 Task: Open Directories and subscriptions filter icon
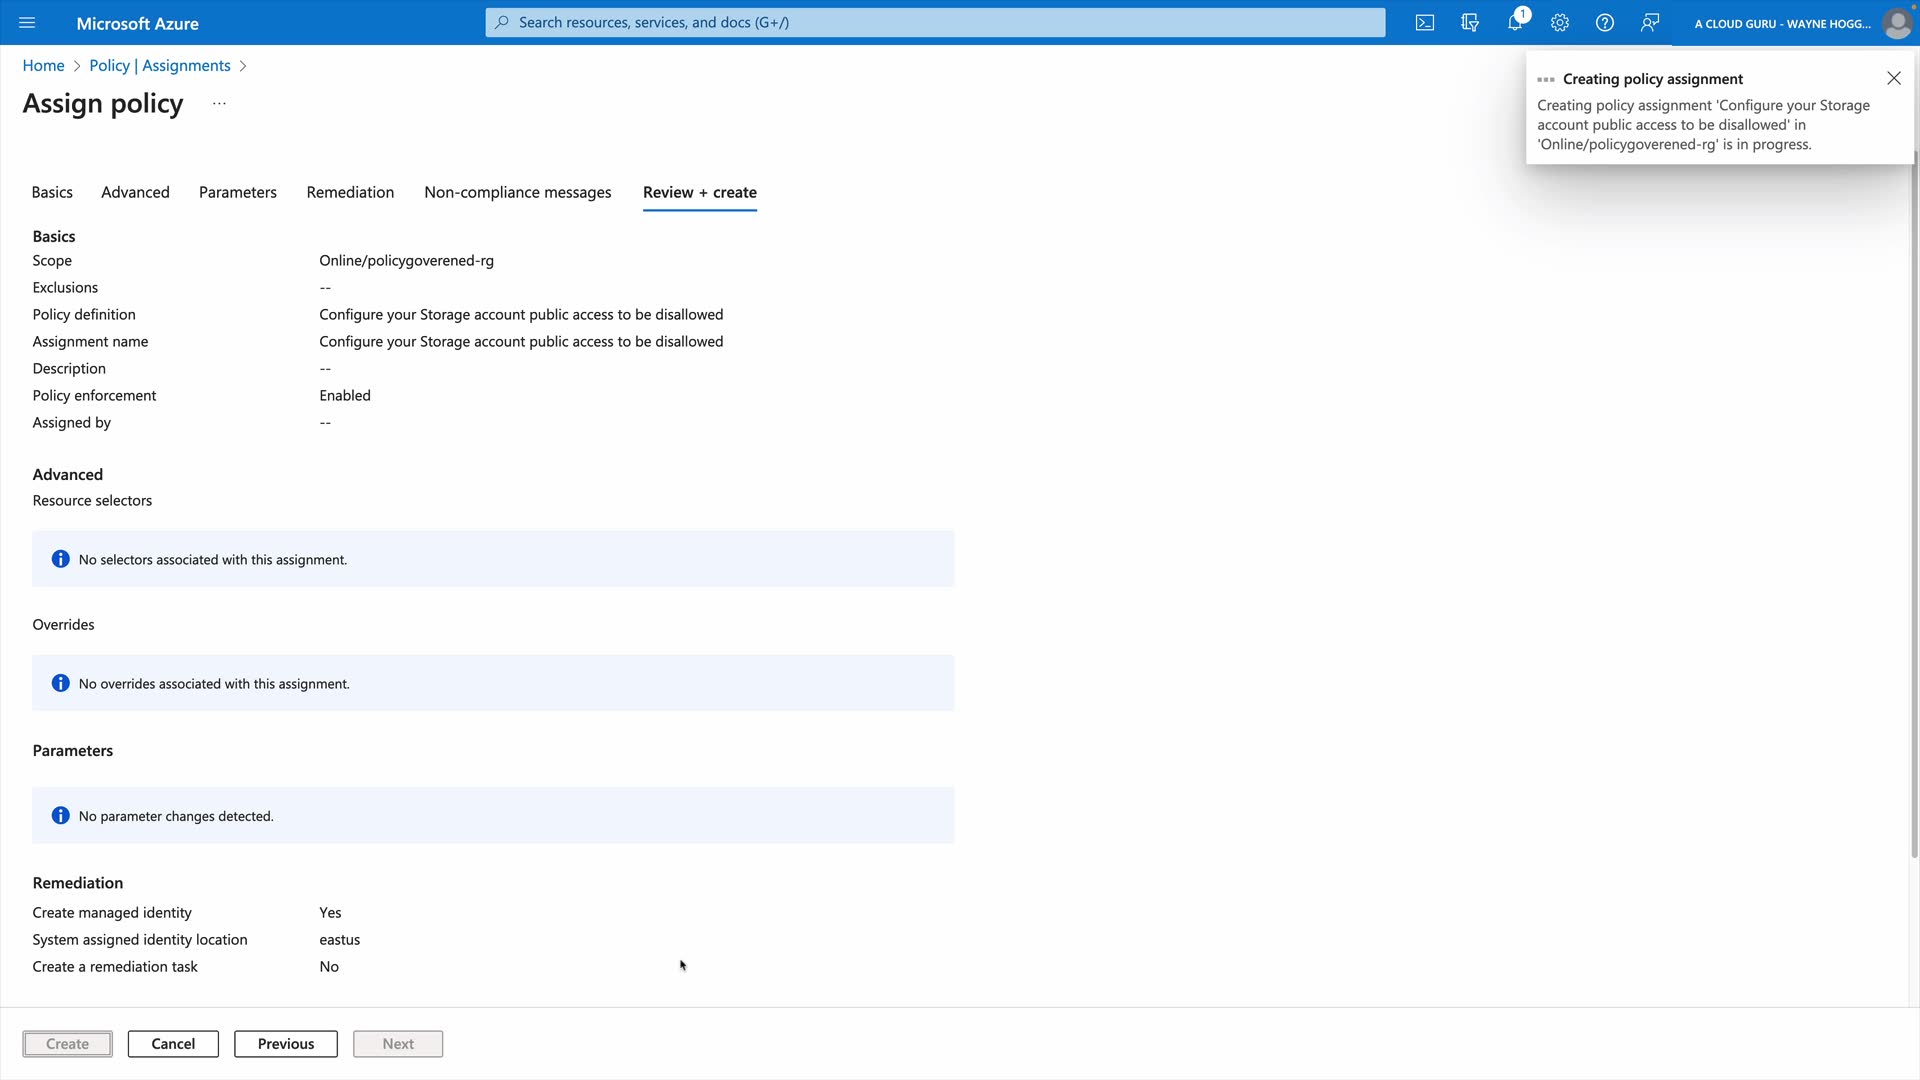(1470, 23)
